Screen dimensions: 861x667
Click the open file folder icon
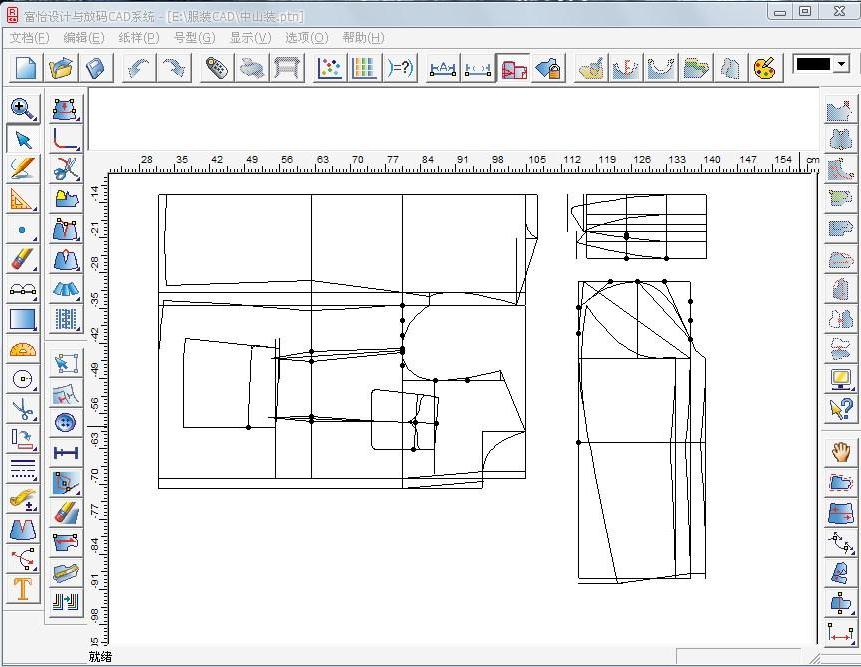coord(62,68)
